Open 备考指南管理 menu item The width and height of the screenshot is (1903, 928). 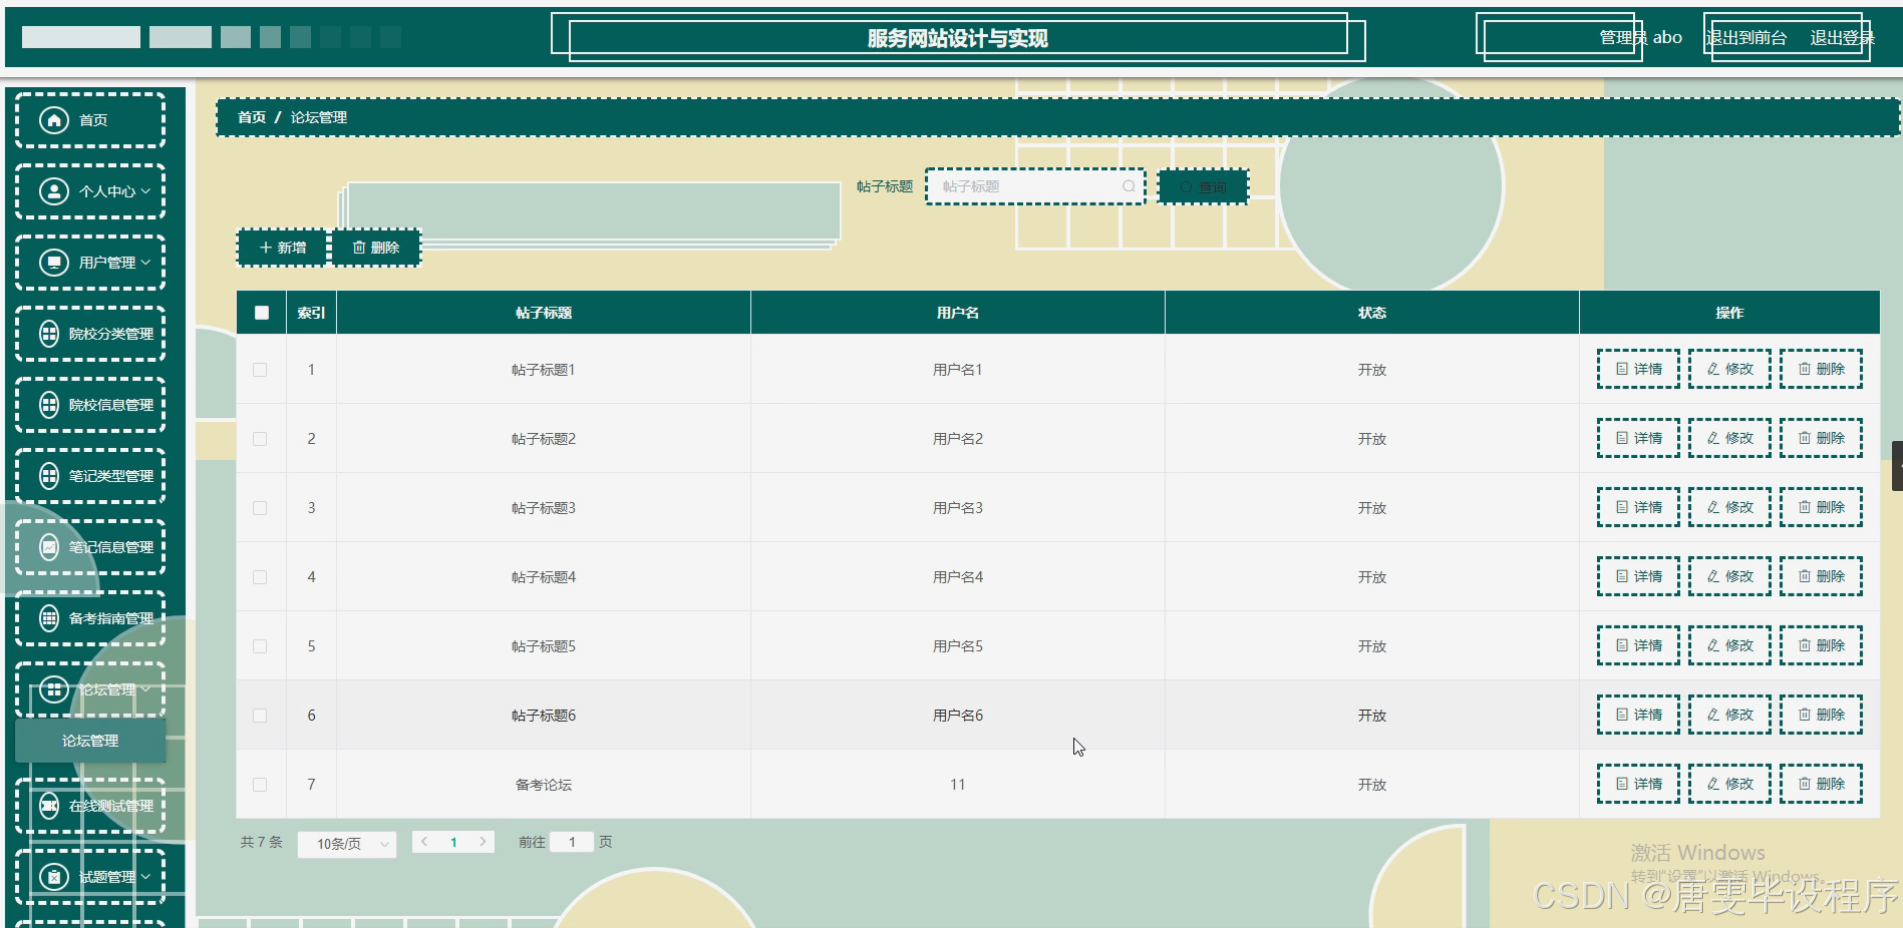point(90,618)
